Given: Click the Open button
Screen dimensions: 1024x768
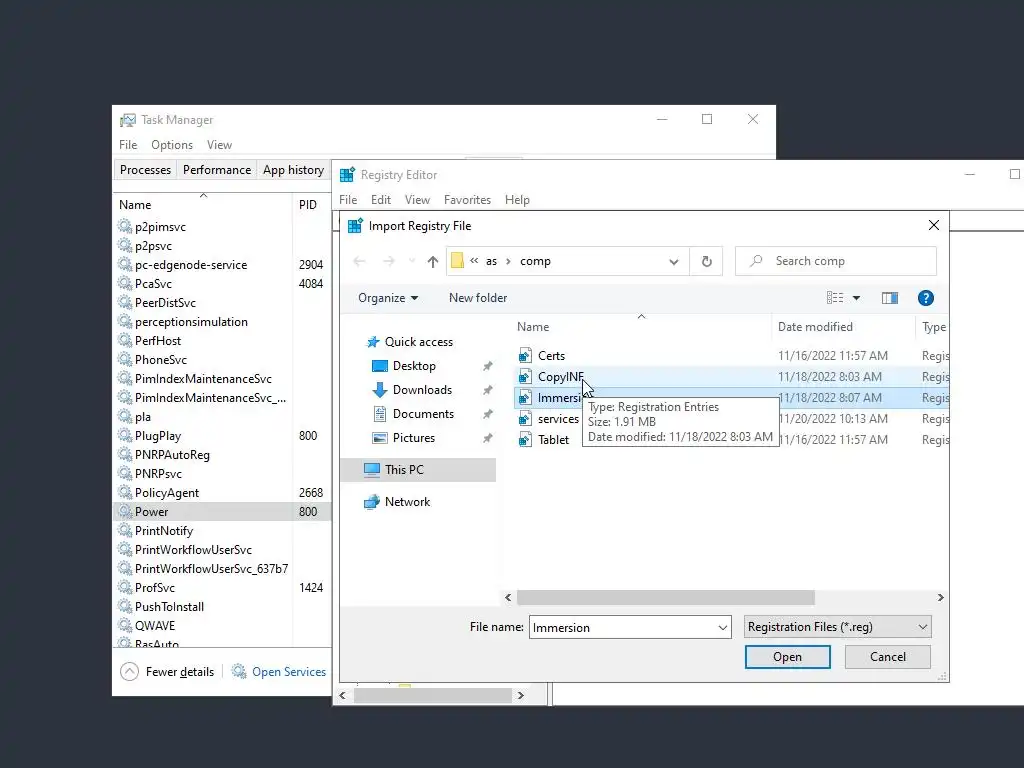Looking at the screenshot, I should (788, 657).
